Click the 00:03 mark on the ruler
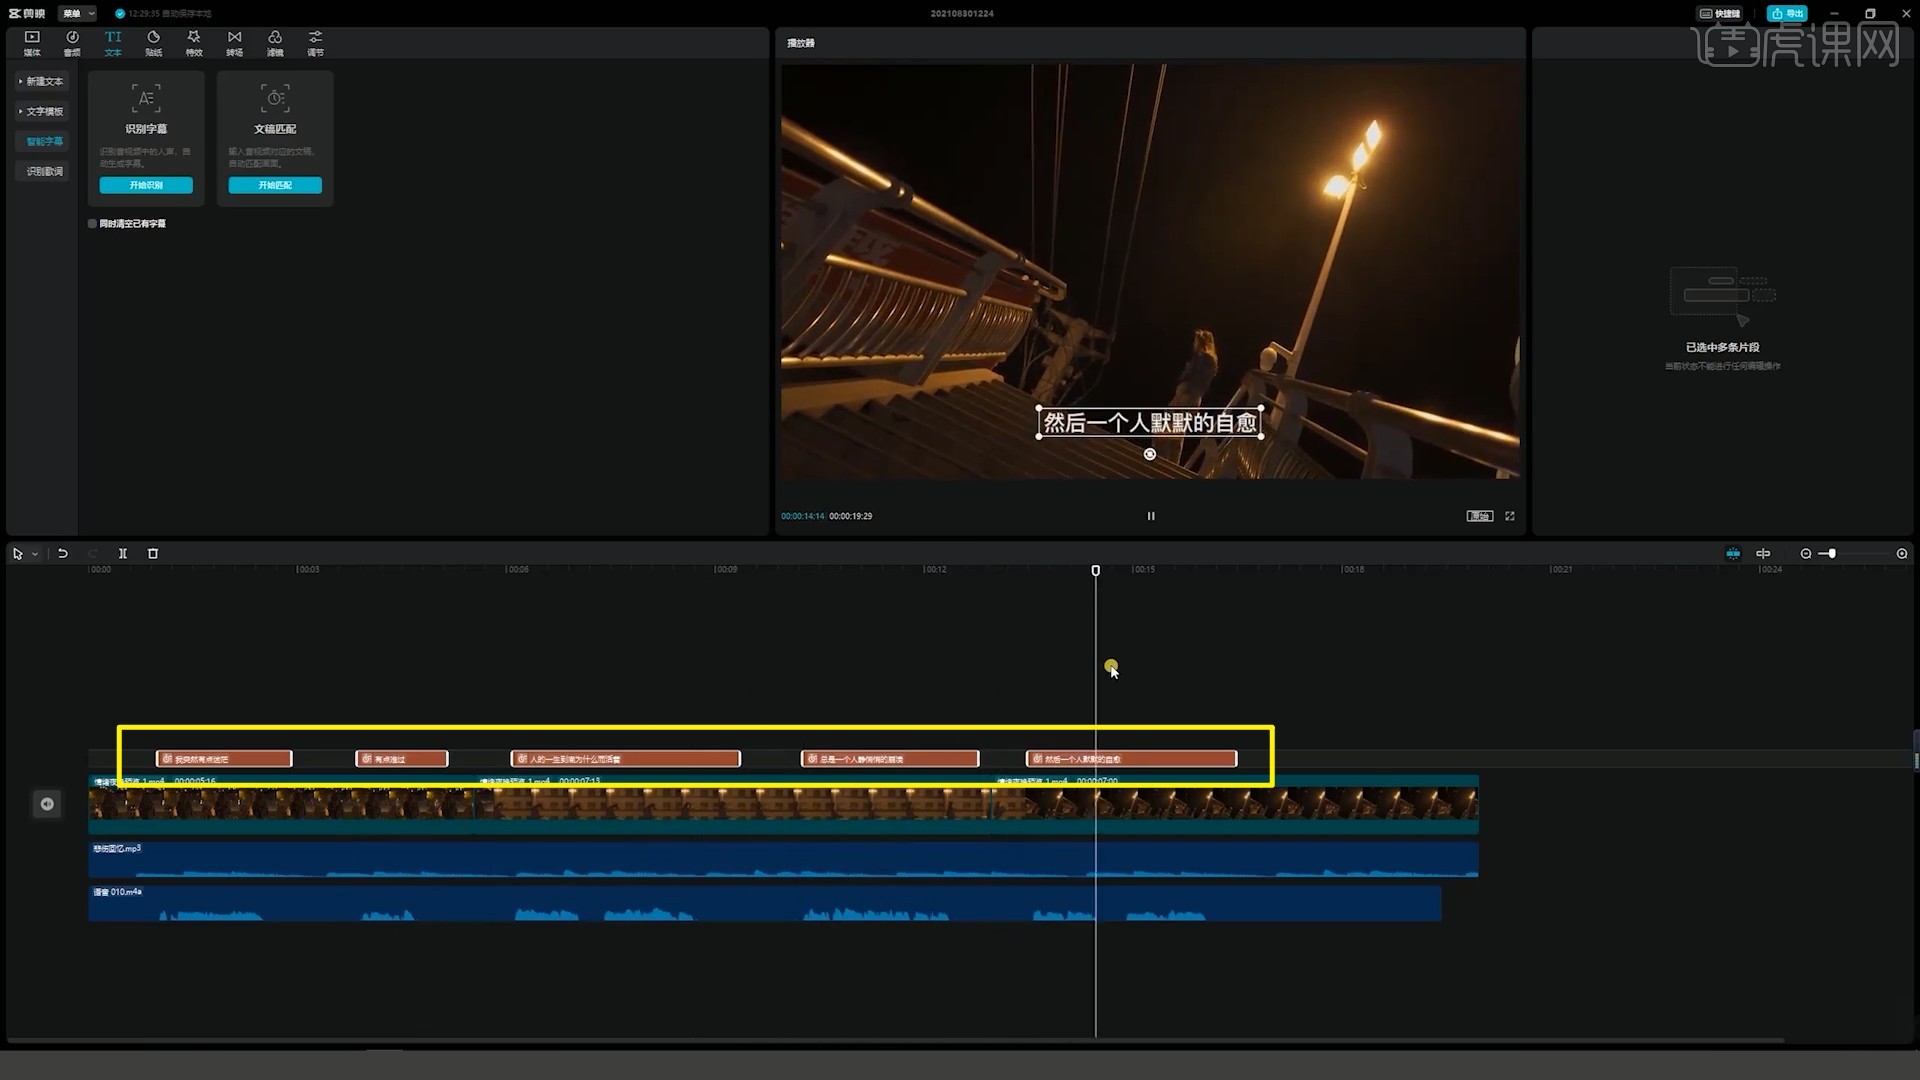This screenshot has height=1080, width=1920. (x=308, y=569)
